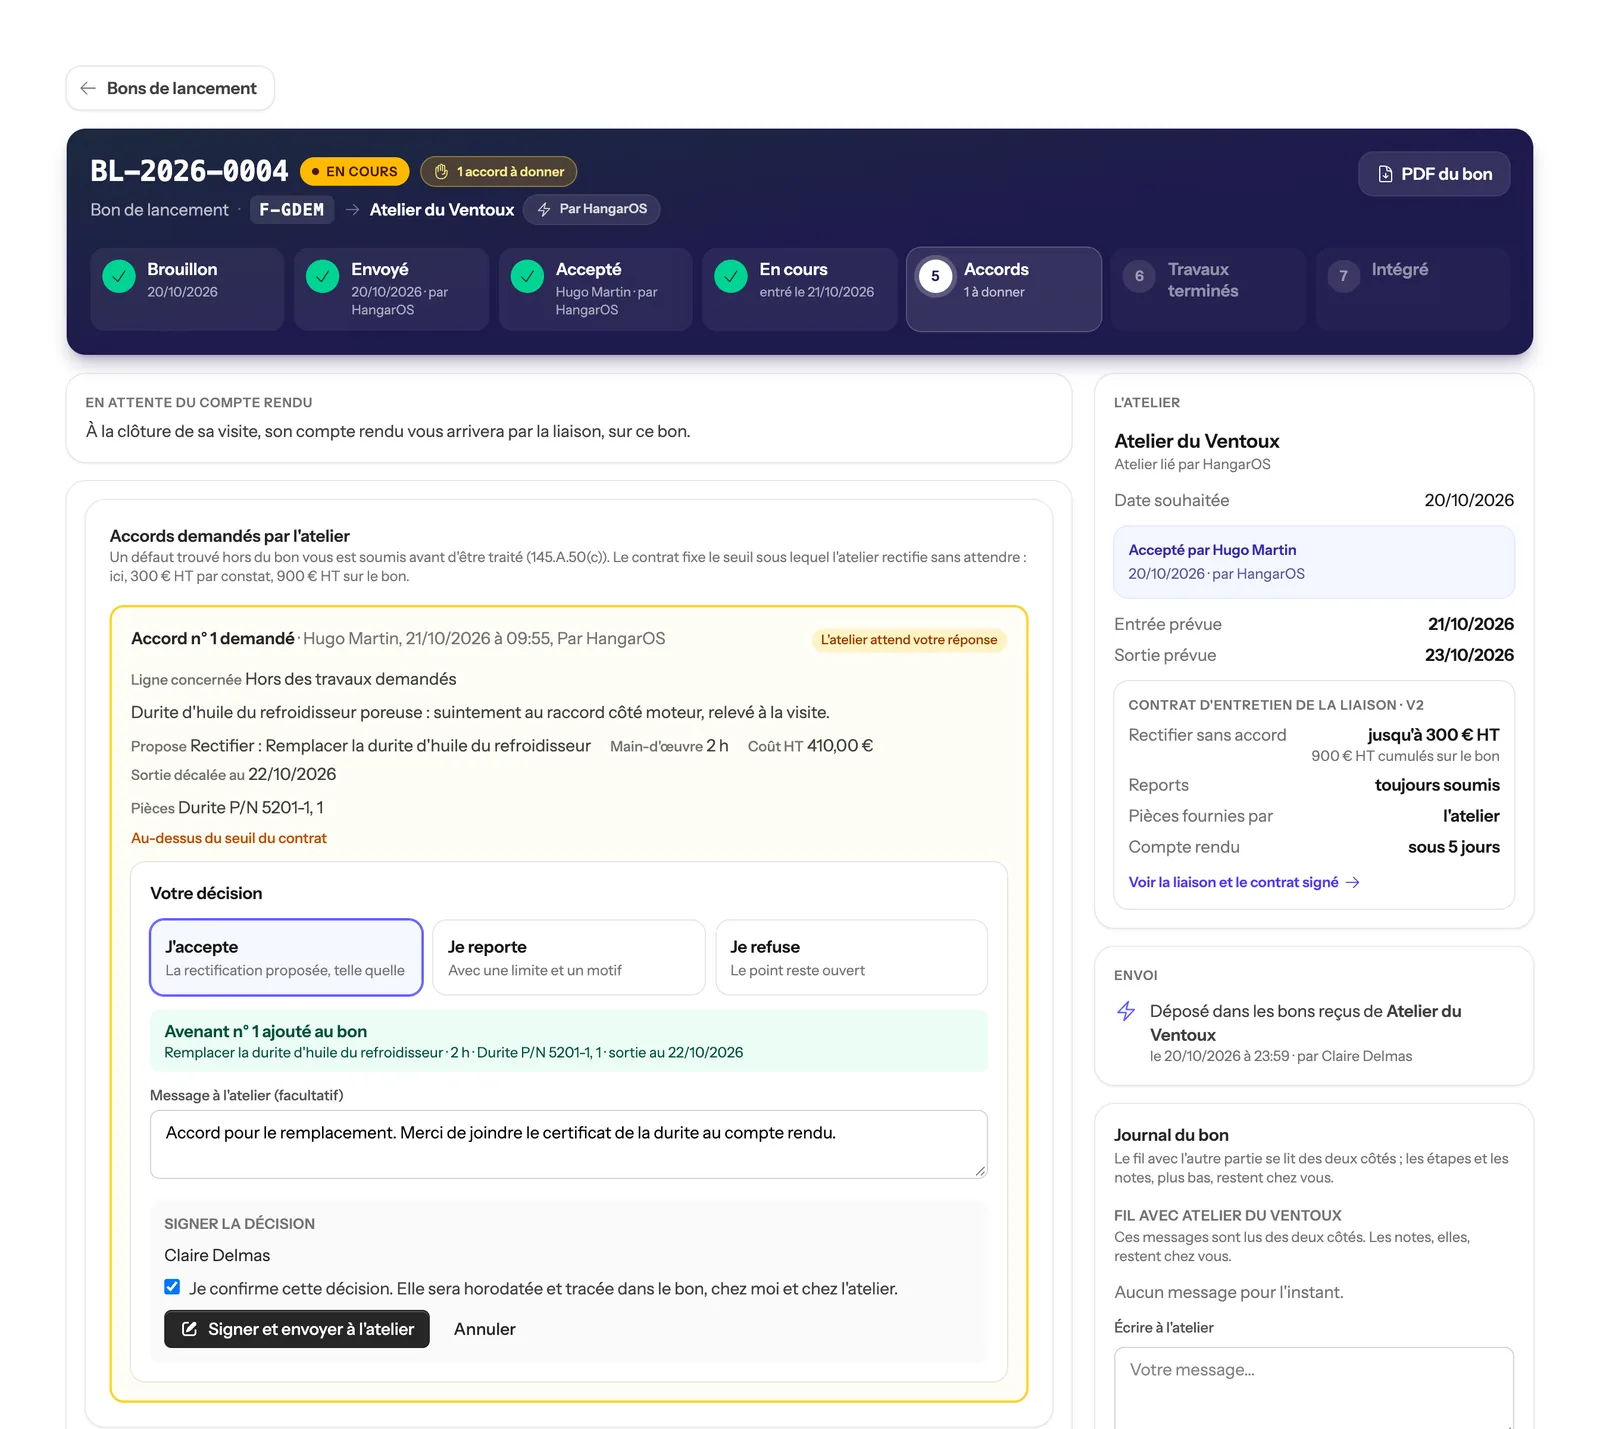The height and width of the screenshot is (1429, 1600).
Task: Click the pen icon on Signer button
Action: [x=189, y=1329]
